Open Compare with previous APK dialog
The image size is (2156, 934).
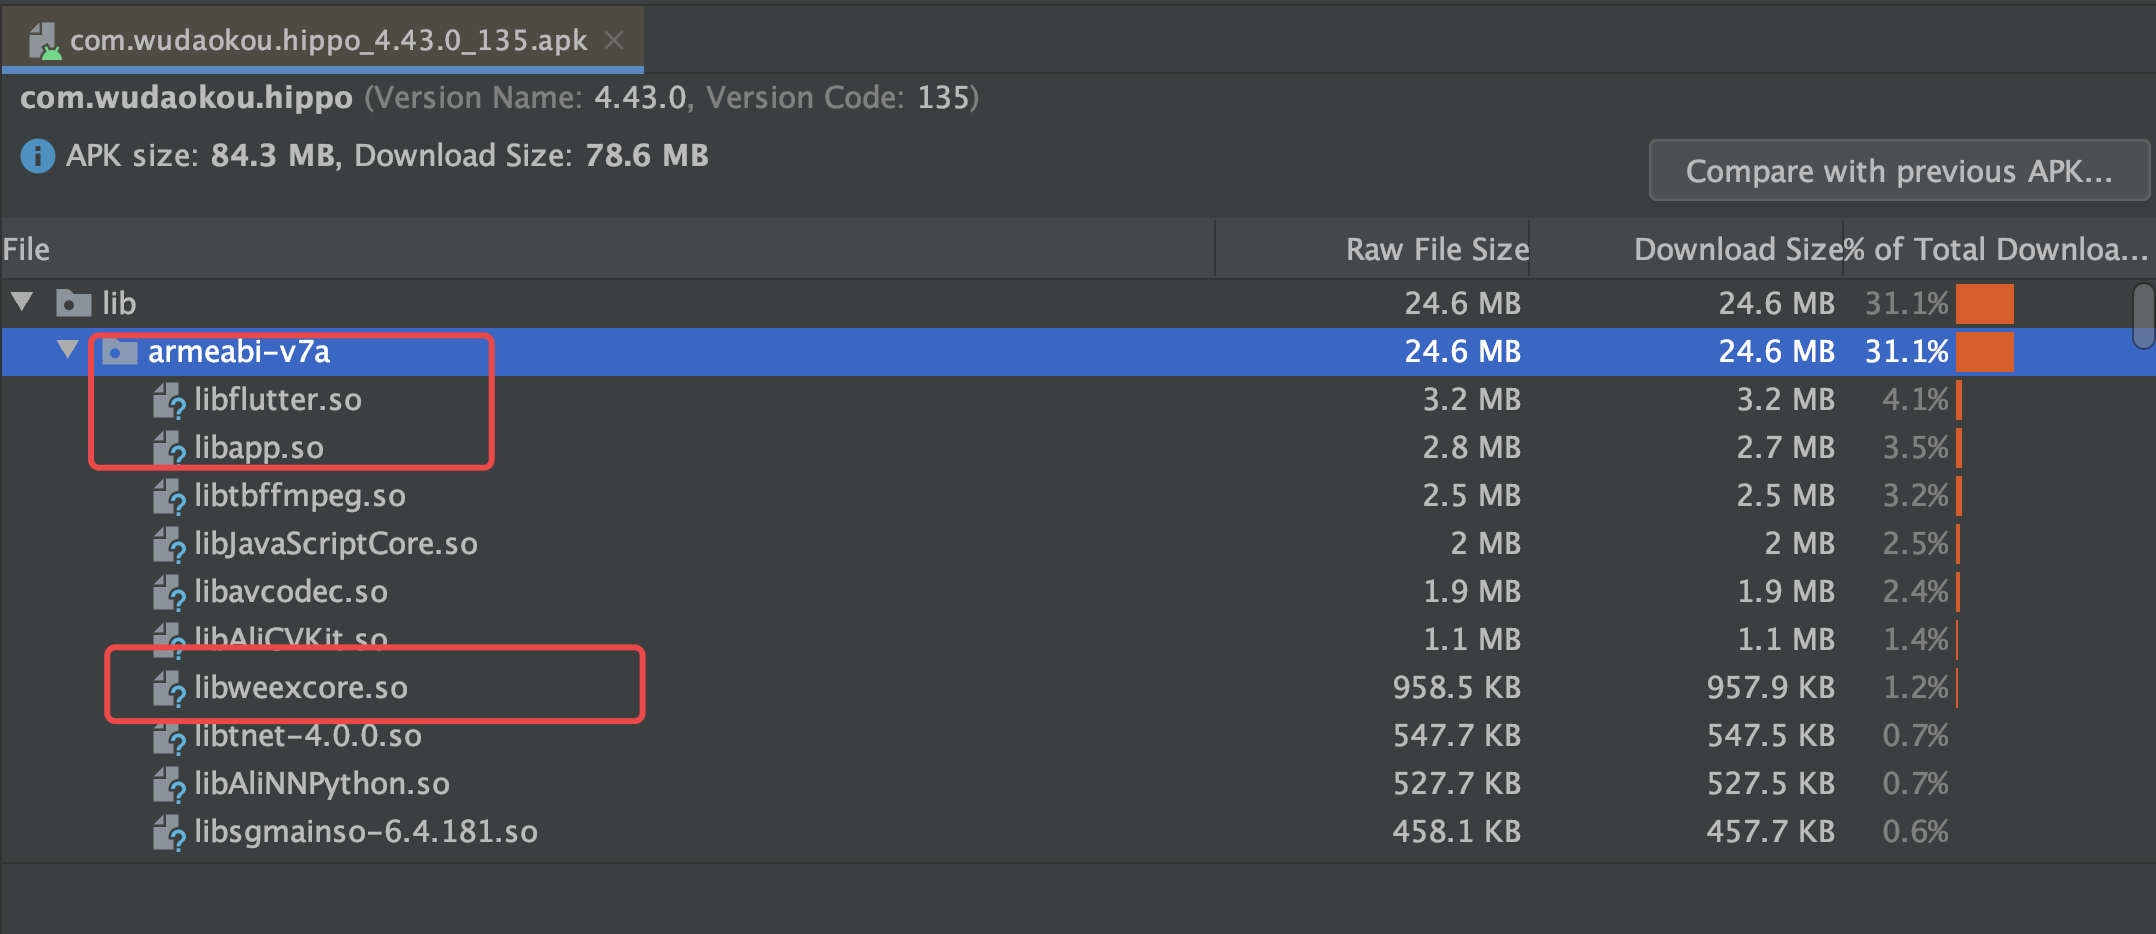coord(1899,171)
